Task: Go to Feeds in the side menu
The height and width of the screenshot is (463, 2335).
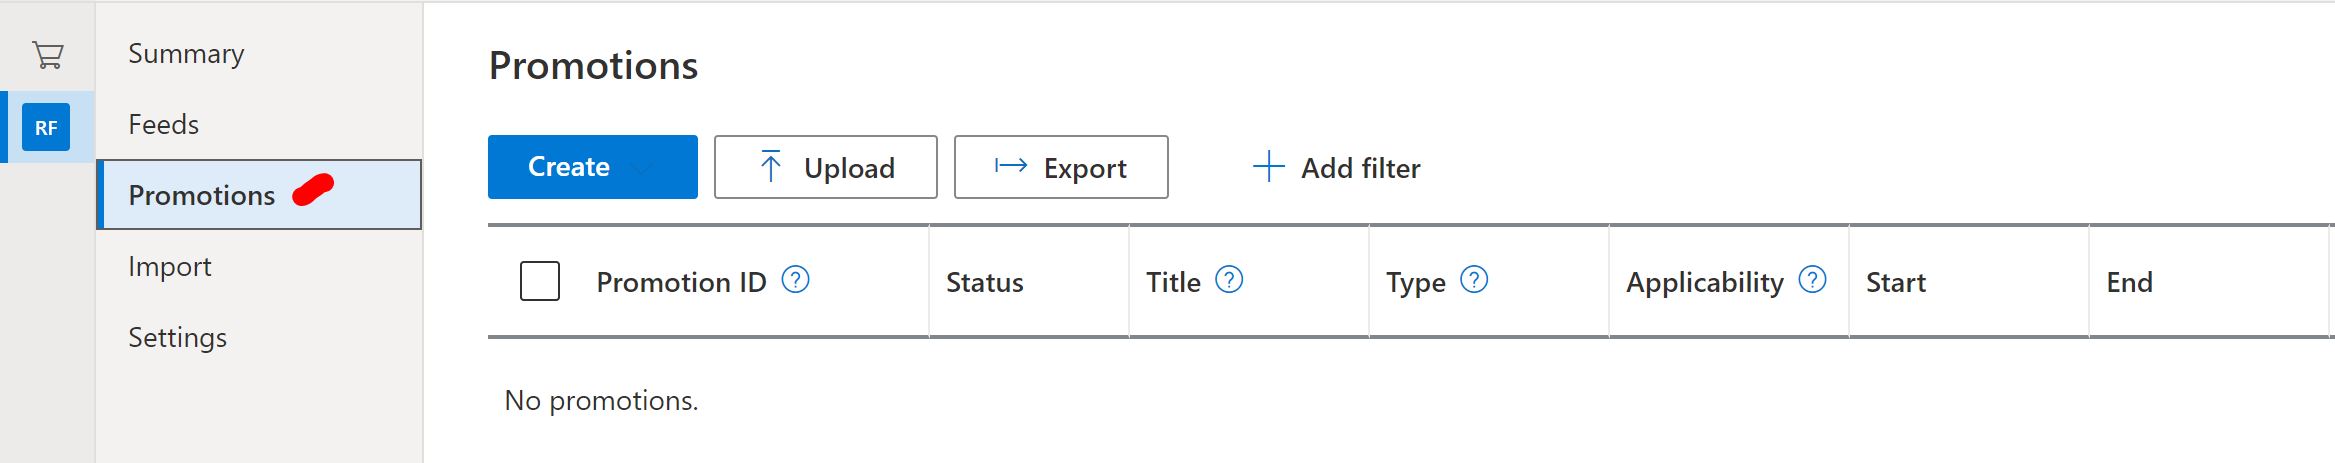Action: [x=163, y=124]
